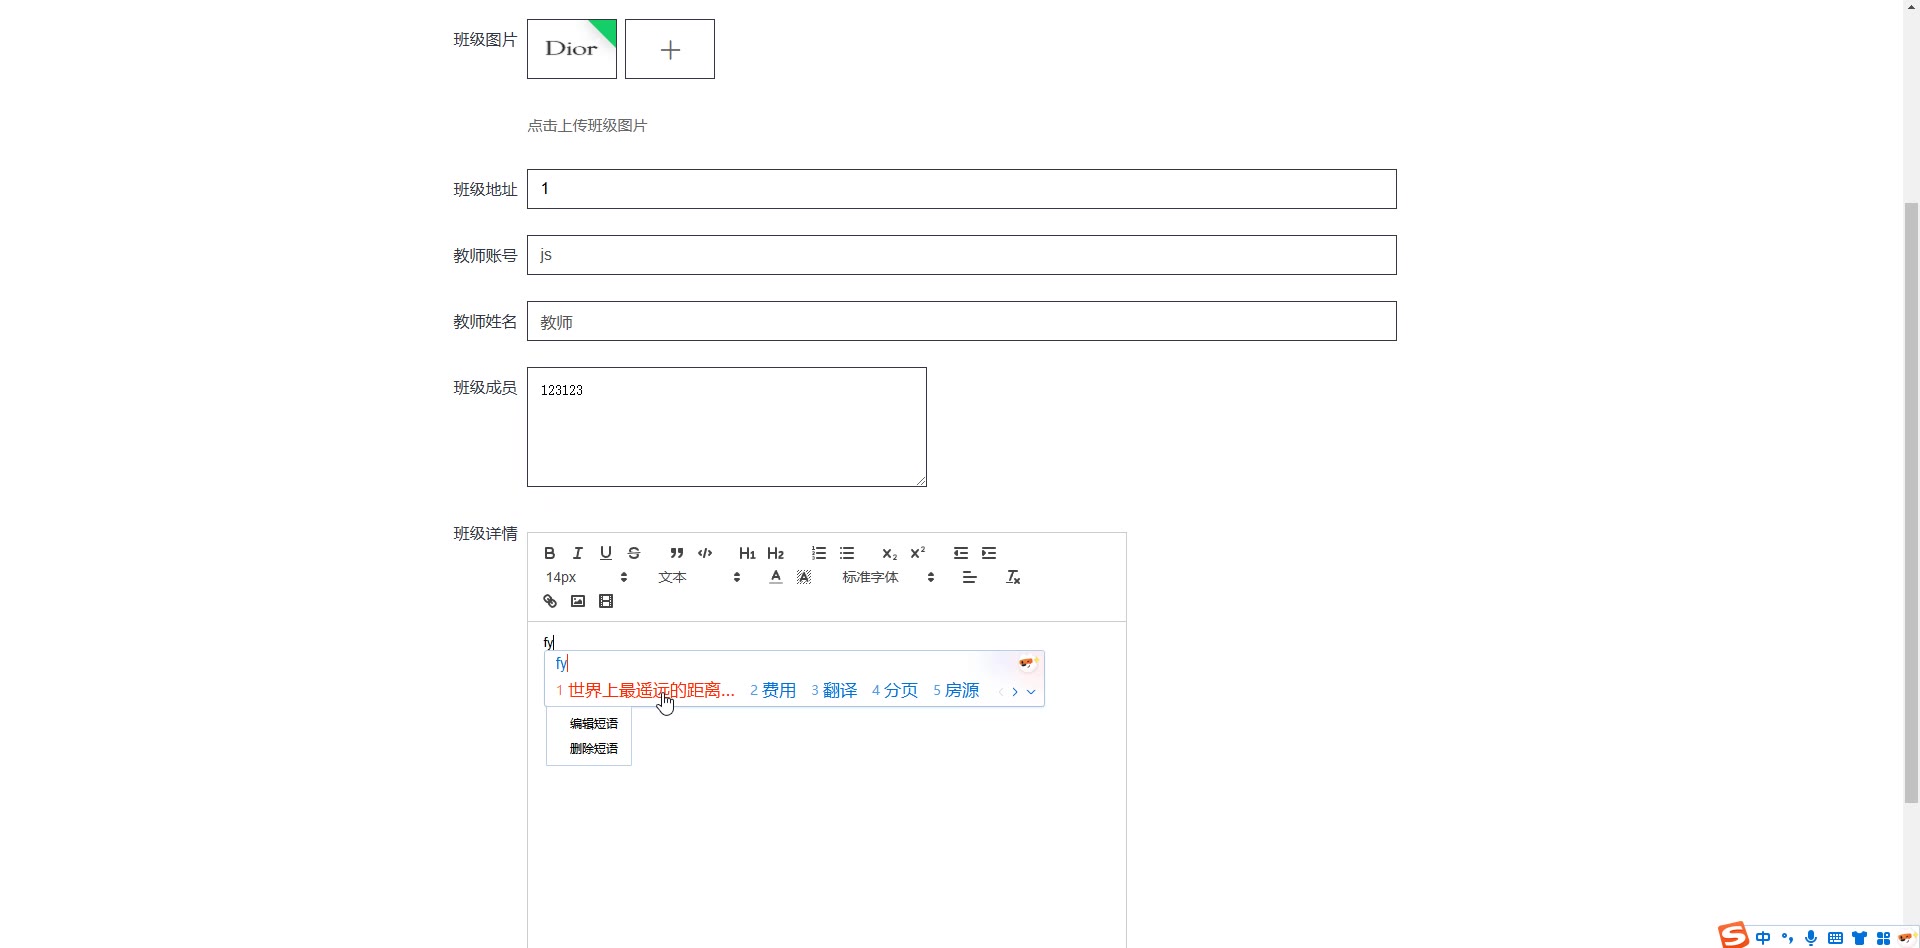Click the Sogou voice input microphone
Viewport: 1920px width, 948px height.
(x=1811, y=938)
